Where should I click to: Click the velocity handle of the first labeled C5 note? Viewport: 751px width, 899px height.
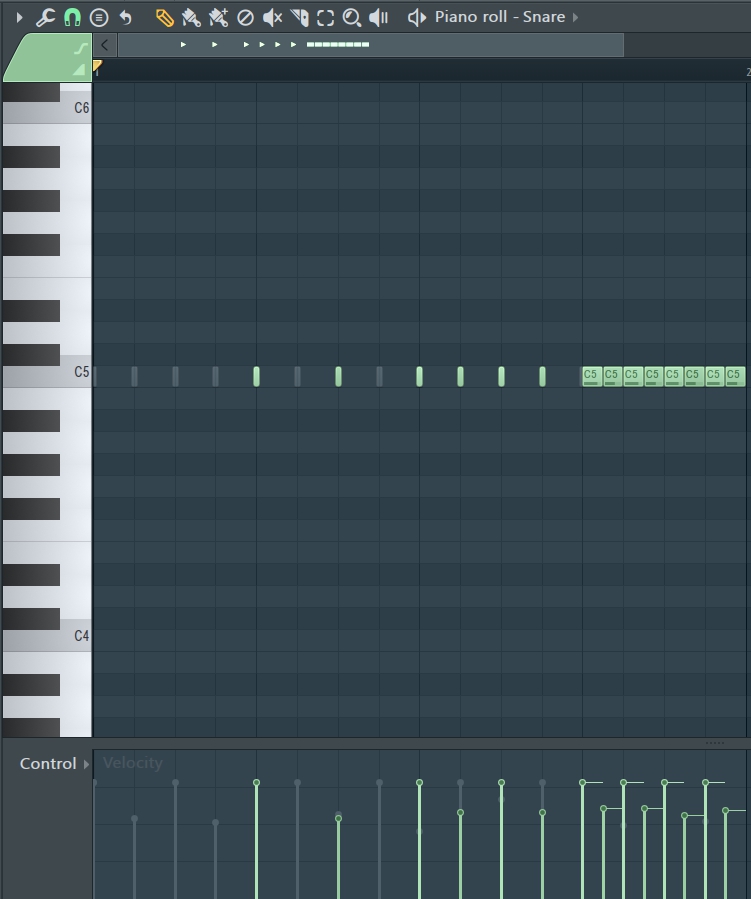[582, 782]
